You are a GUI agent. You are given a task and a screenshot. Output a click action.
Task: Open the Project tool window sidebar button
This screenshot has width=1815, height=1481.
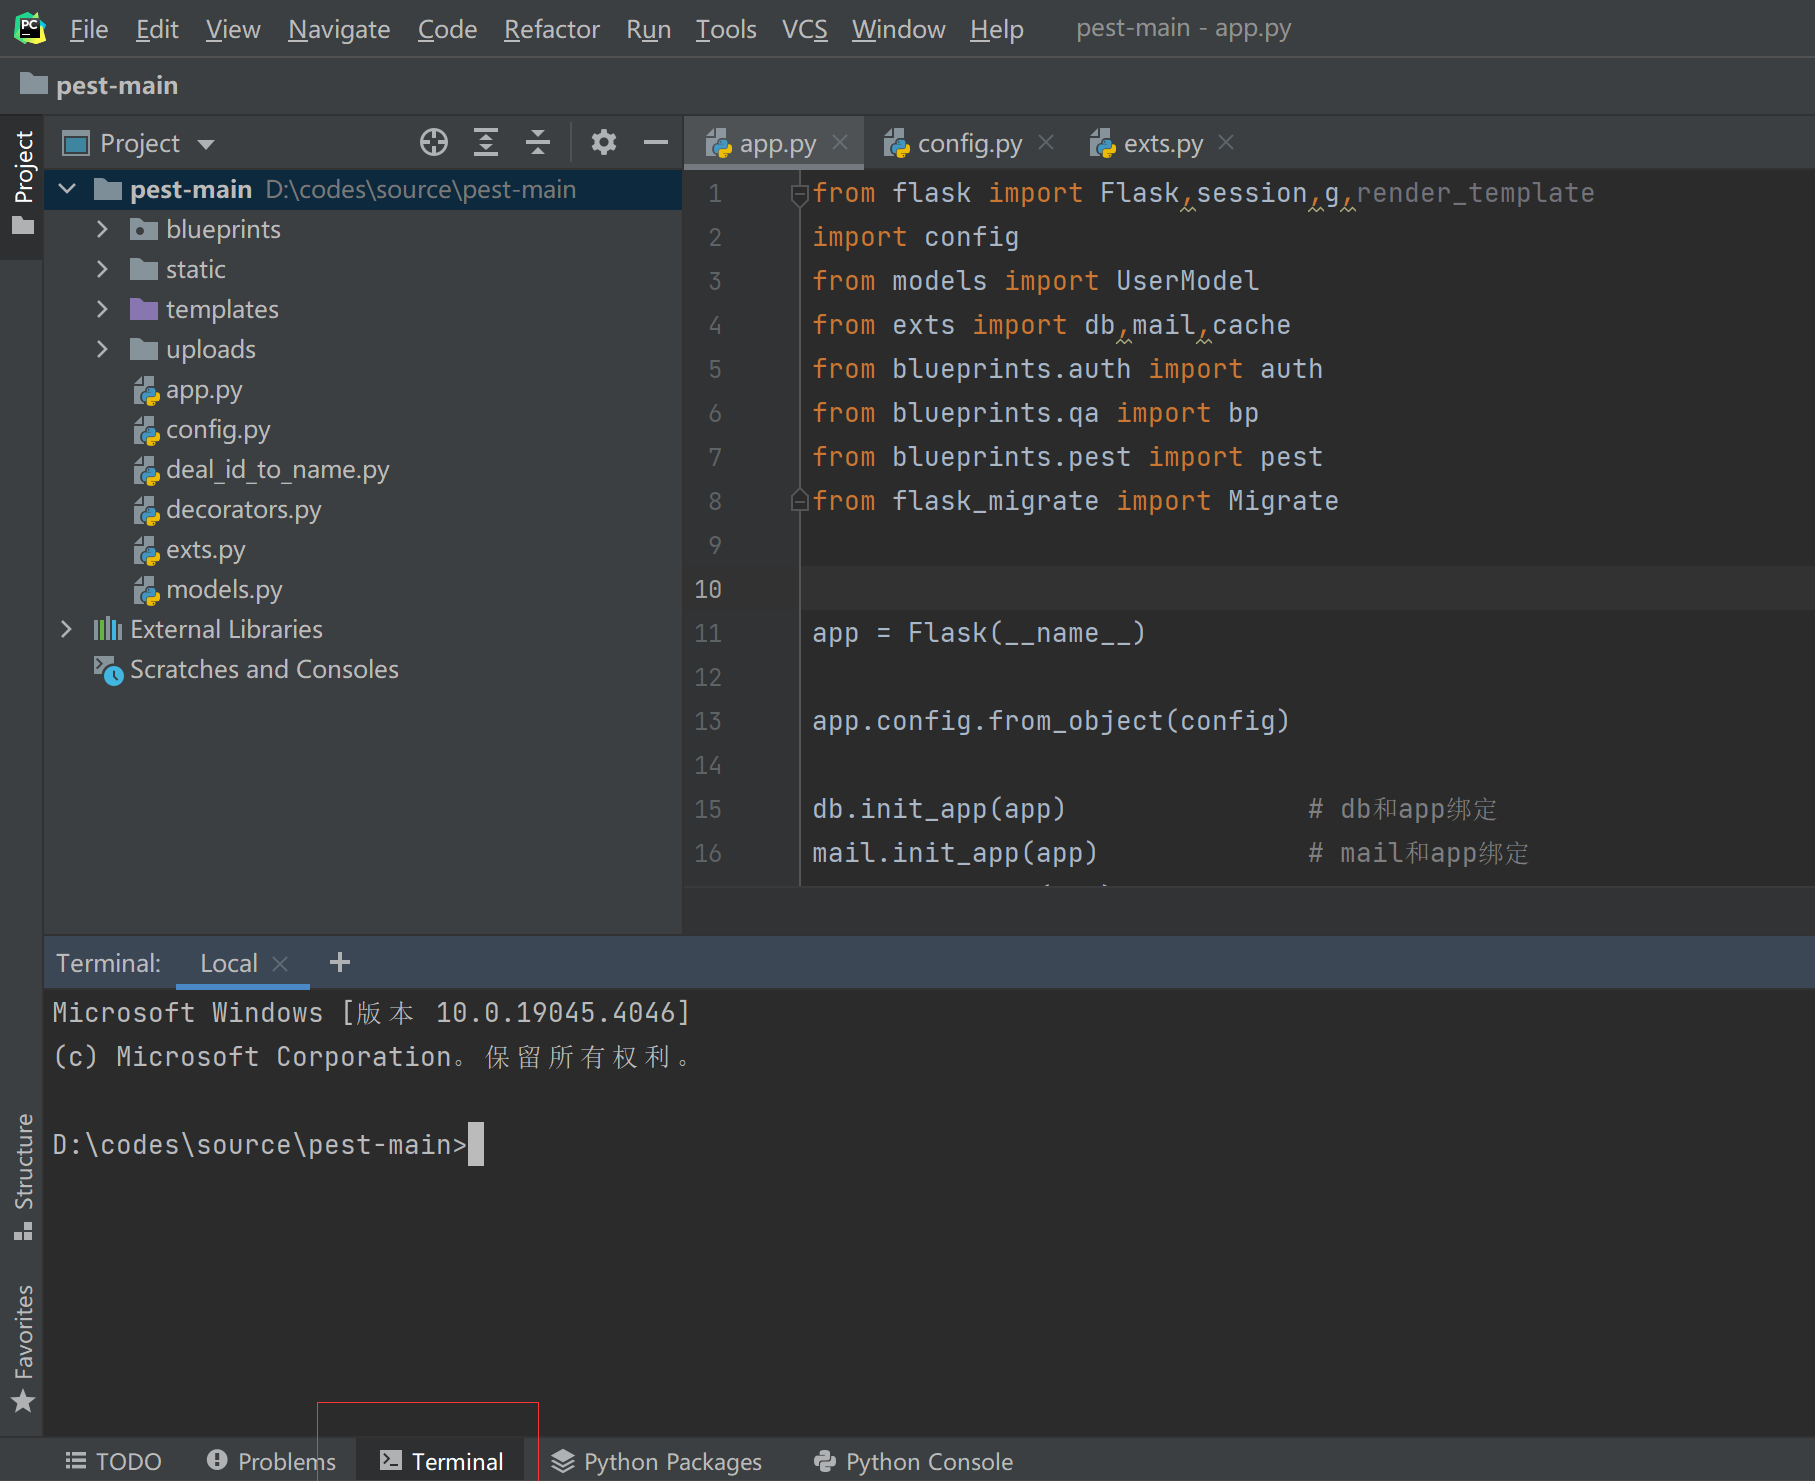coord(22,184)
